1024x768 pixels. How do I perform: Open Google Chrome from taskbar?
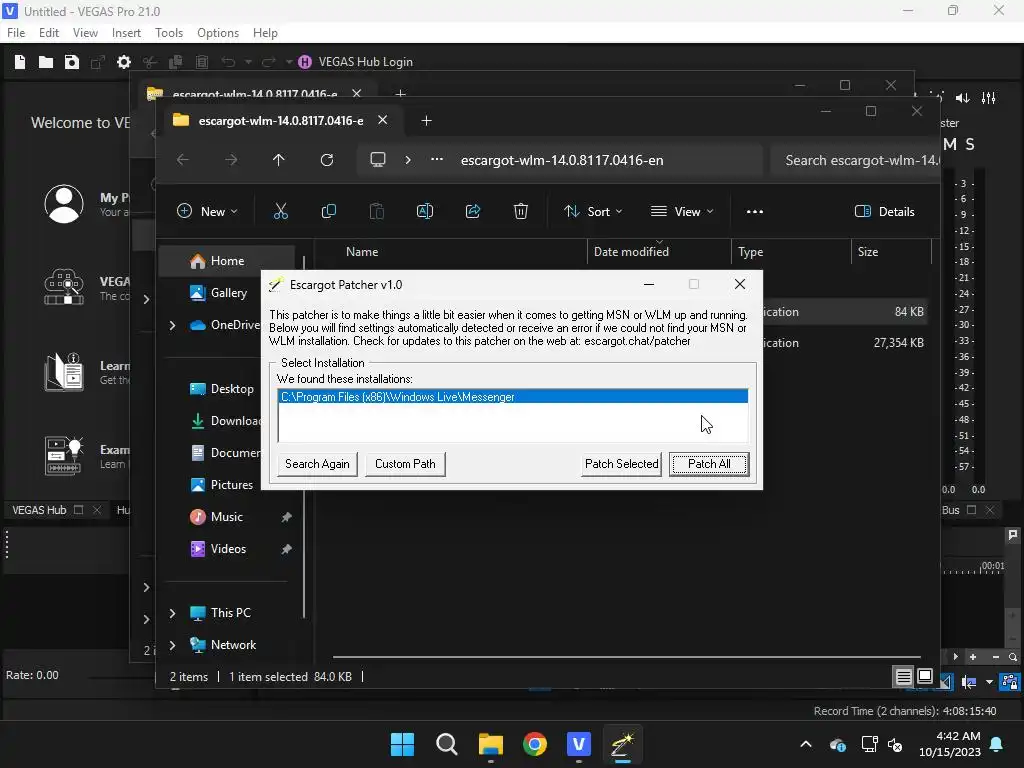[535, 744]
